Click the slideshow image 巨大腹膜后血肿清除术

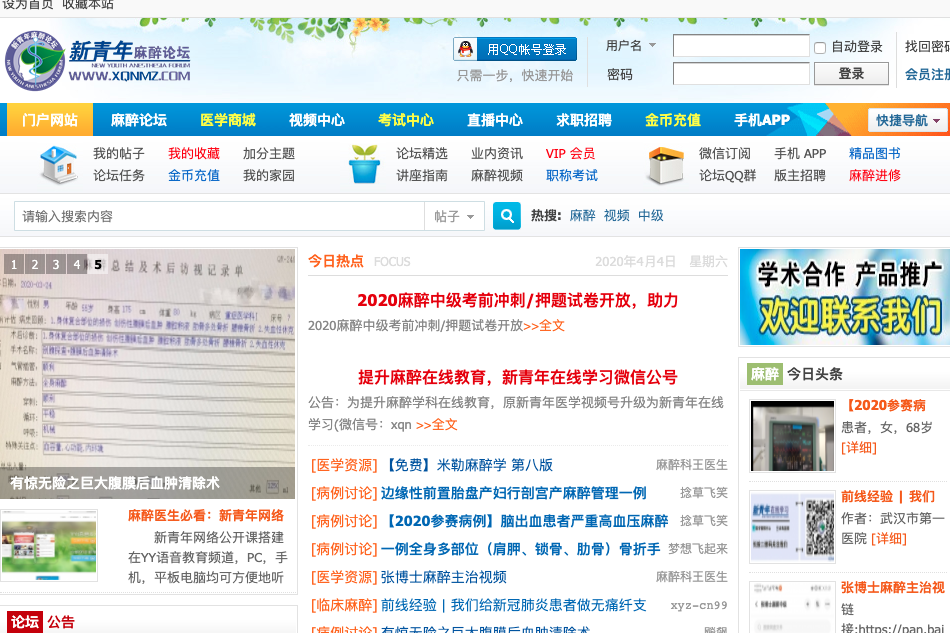click(148, 374)
